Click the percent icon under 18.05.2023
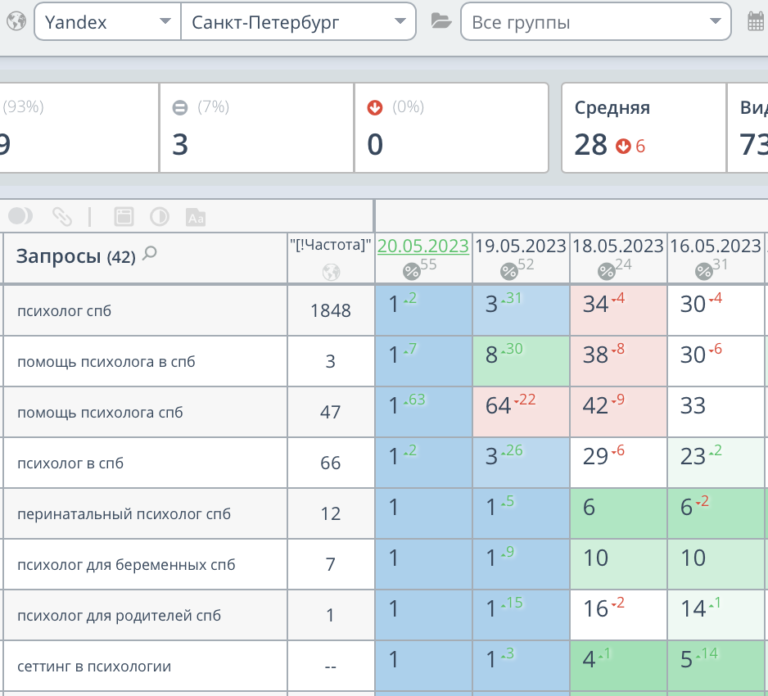This screenshot has height=696, width=768. pyautogui.click(x=607, y=271)
